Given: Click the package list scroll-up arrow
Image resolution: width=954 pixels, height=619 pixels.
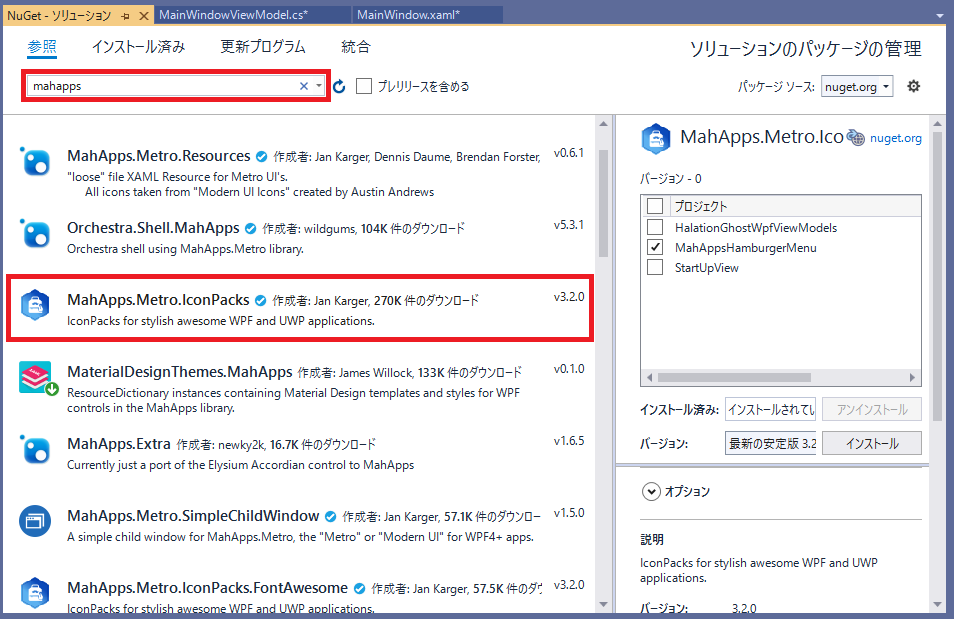Looking at the screenshot, I should click(603, 124).
